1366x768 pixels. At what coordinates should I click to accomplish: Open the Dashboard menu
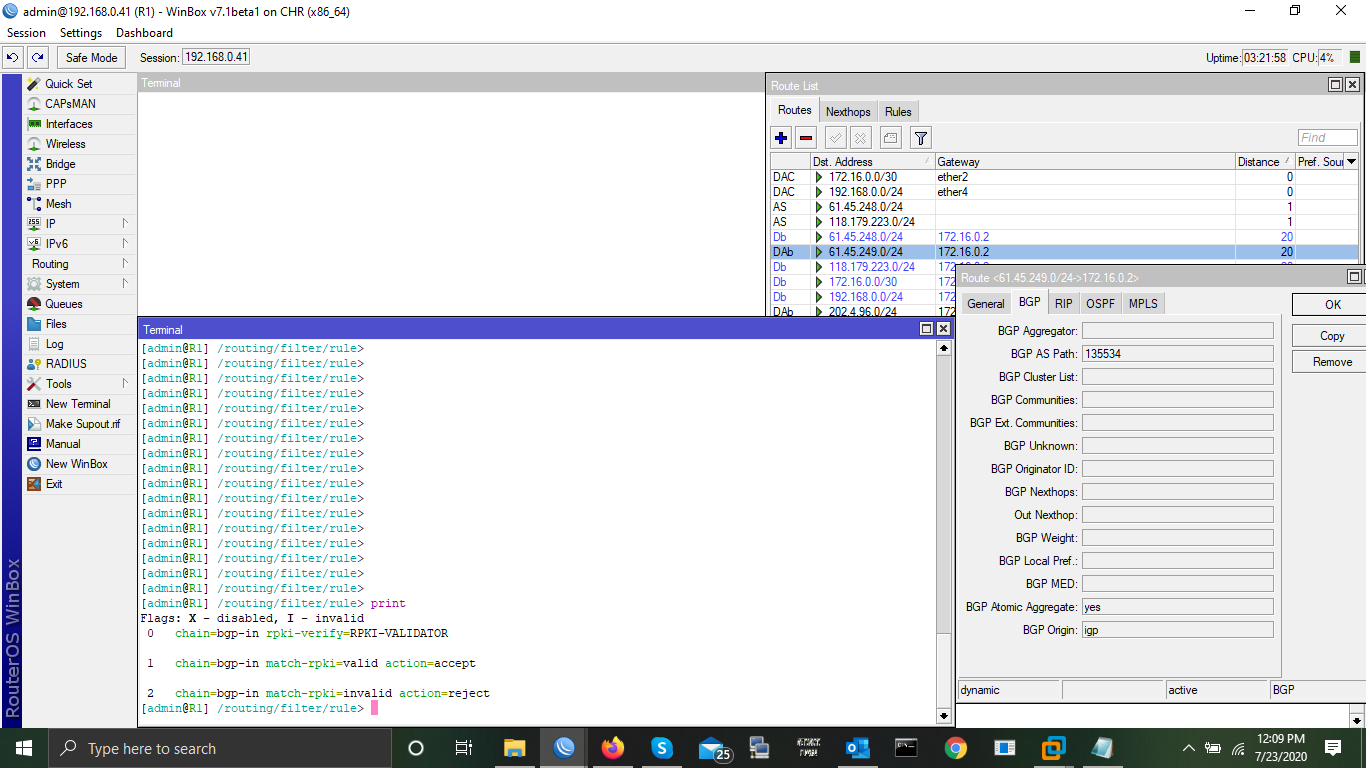coord(144,33)
